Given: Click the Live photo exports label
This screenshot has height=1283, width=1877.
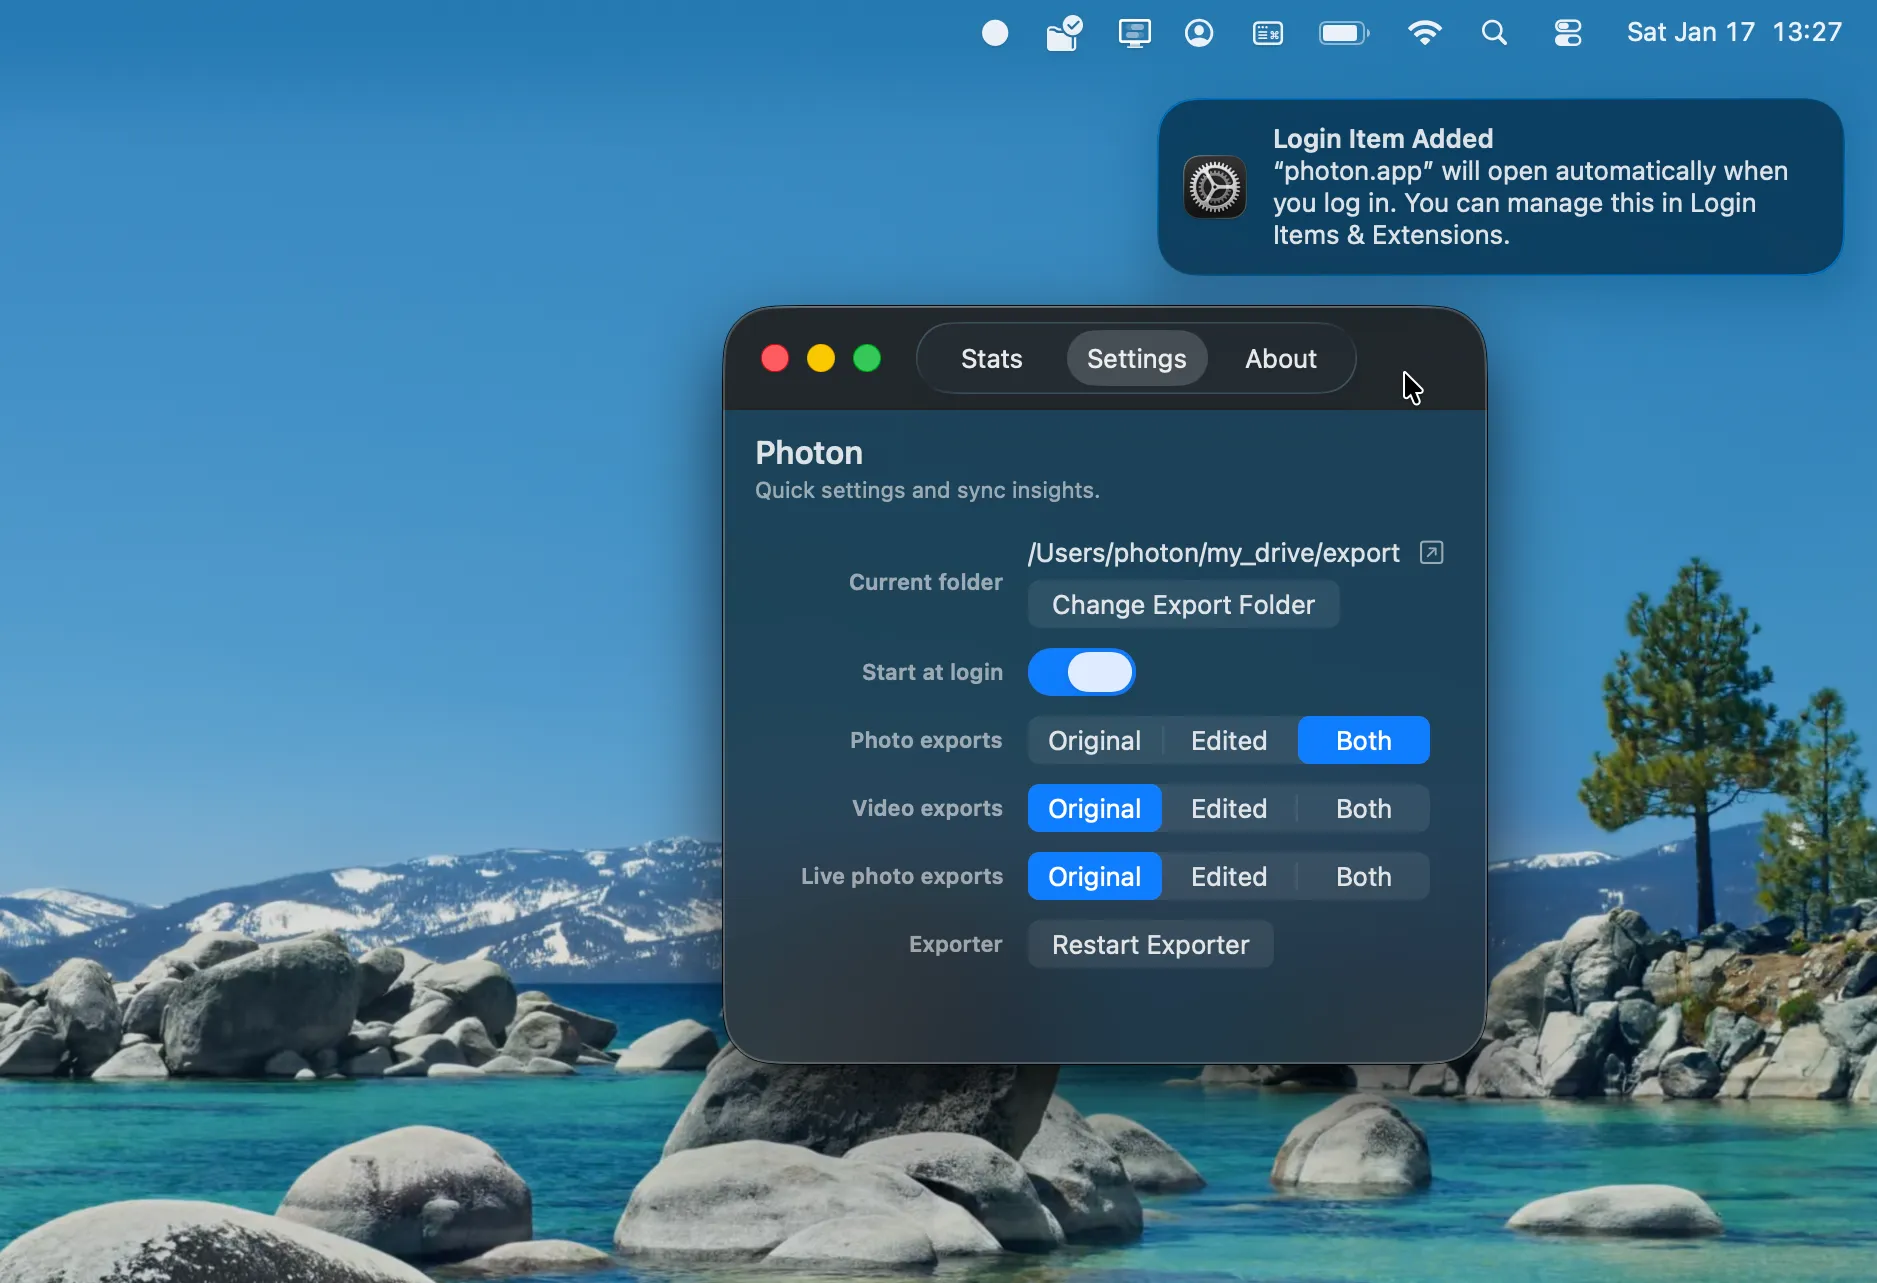Looking at the screenshot, I should coord(901,876).
